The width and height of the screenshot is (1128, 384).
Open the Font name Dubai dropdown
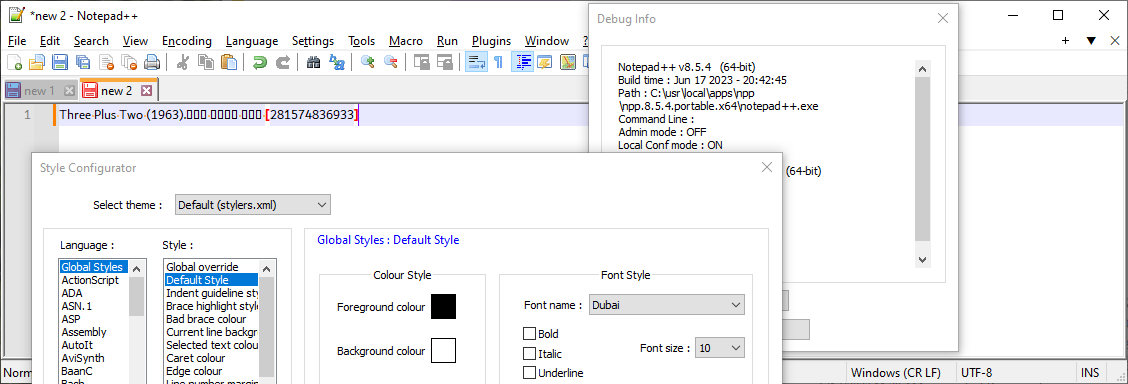(x=667, y=305)
